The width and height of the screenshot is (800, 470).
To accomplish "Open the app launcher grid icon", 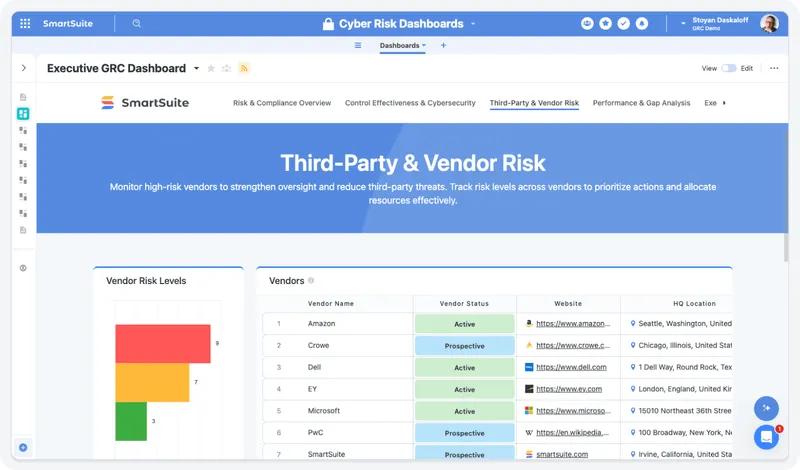I will point(25,23).
